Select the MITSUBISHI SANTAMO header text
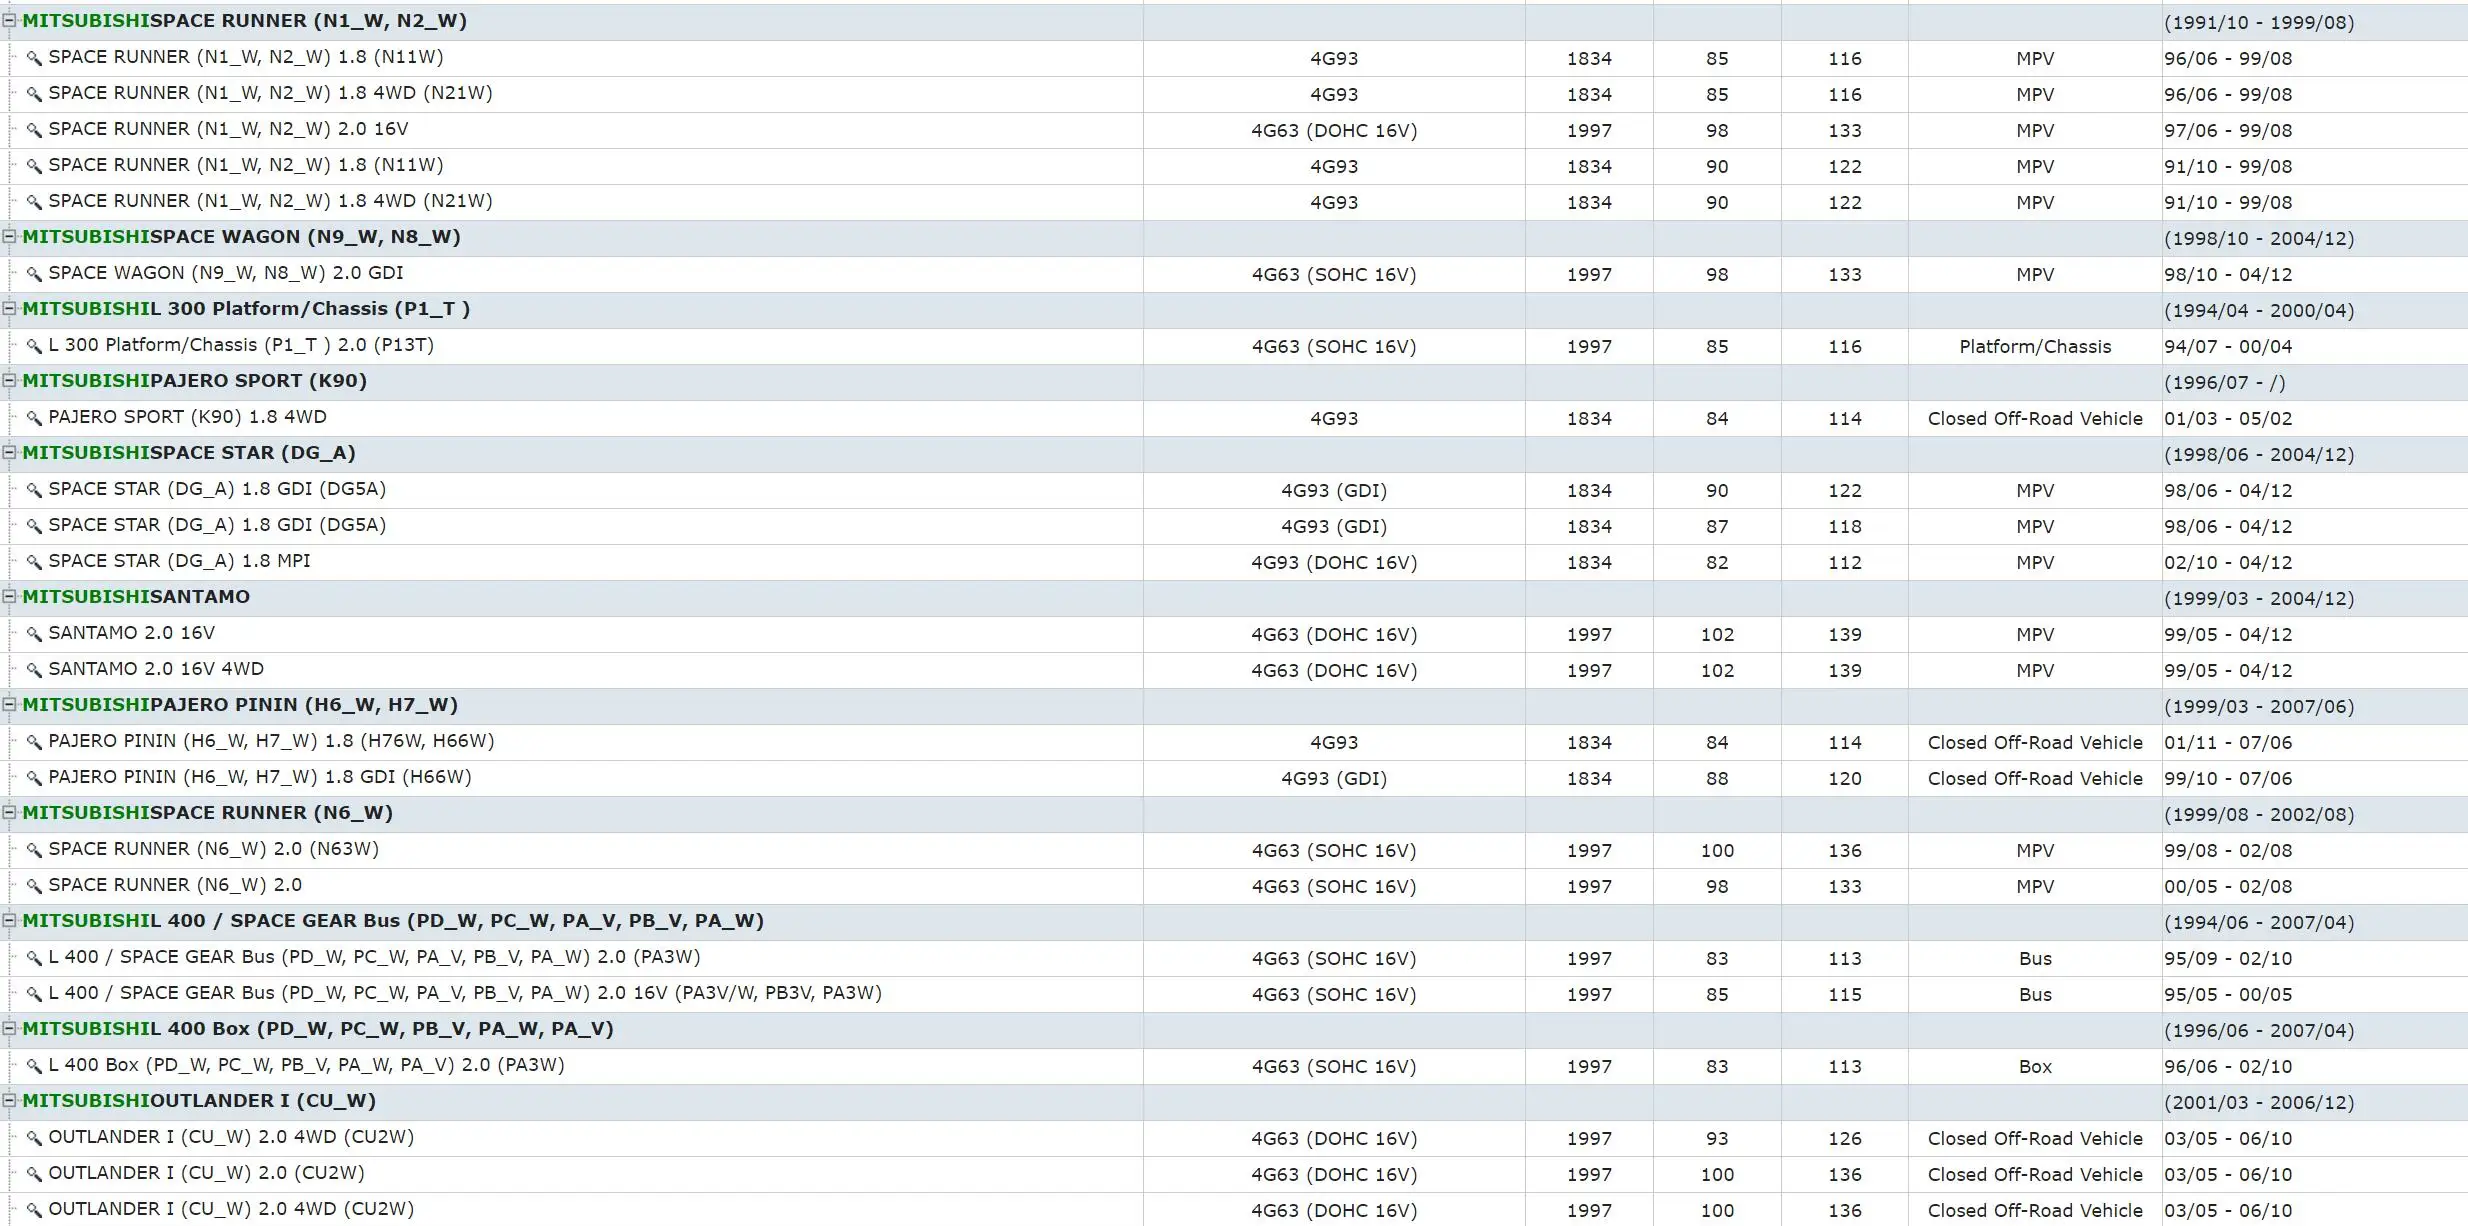 click(136, 597)
